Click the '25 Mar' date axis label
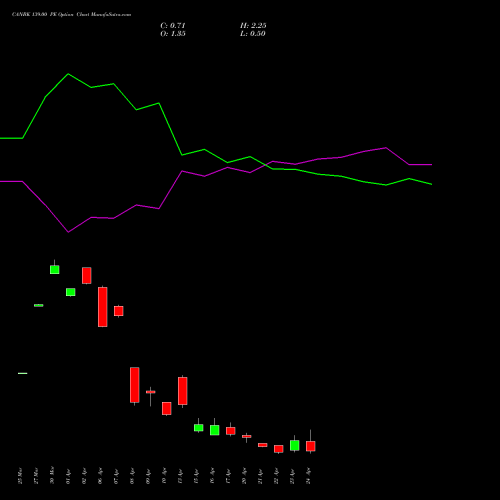The height and width of the screenshot is (500, 500). [20, 476]
